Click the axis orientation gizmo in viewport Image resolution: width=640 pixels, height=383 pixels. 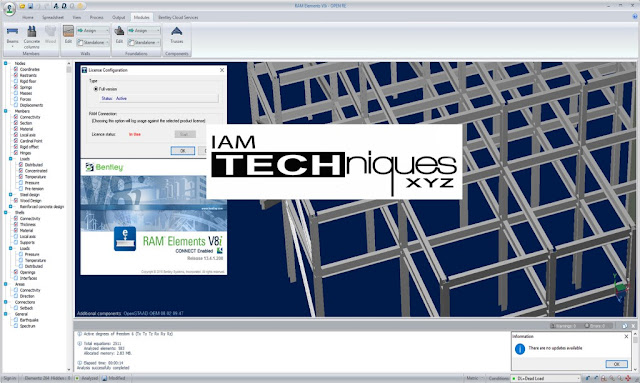(x=620, y=288)
